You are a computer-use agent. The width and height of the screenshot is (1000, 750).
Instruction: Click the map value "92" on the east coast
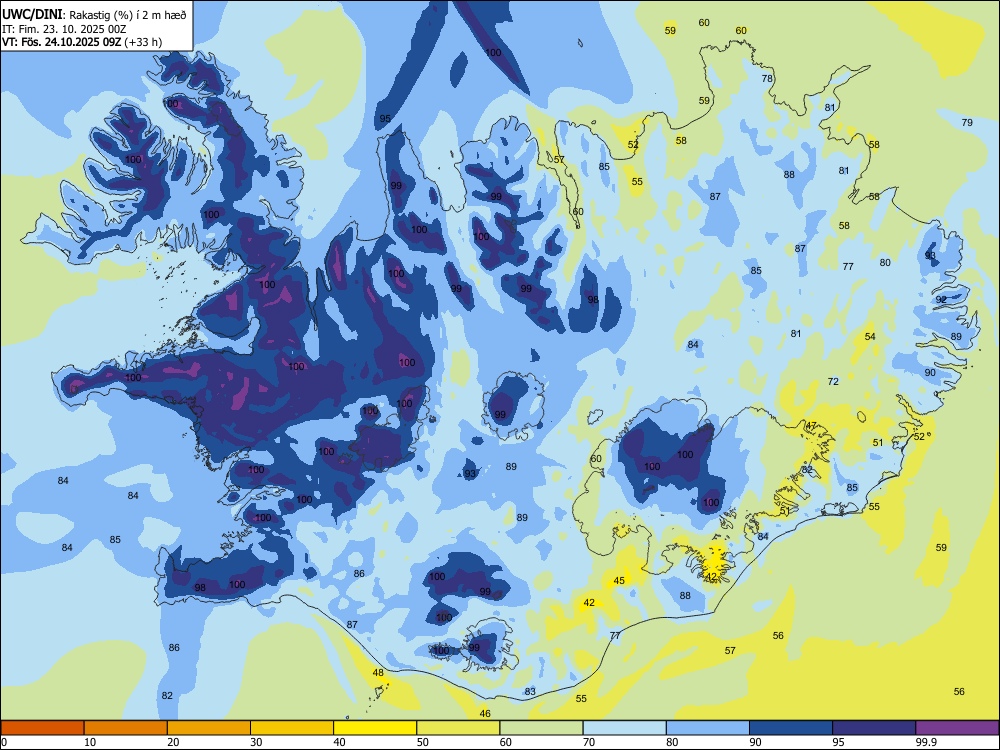click(941, 299)
